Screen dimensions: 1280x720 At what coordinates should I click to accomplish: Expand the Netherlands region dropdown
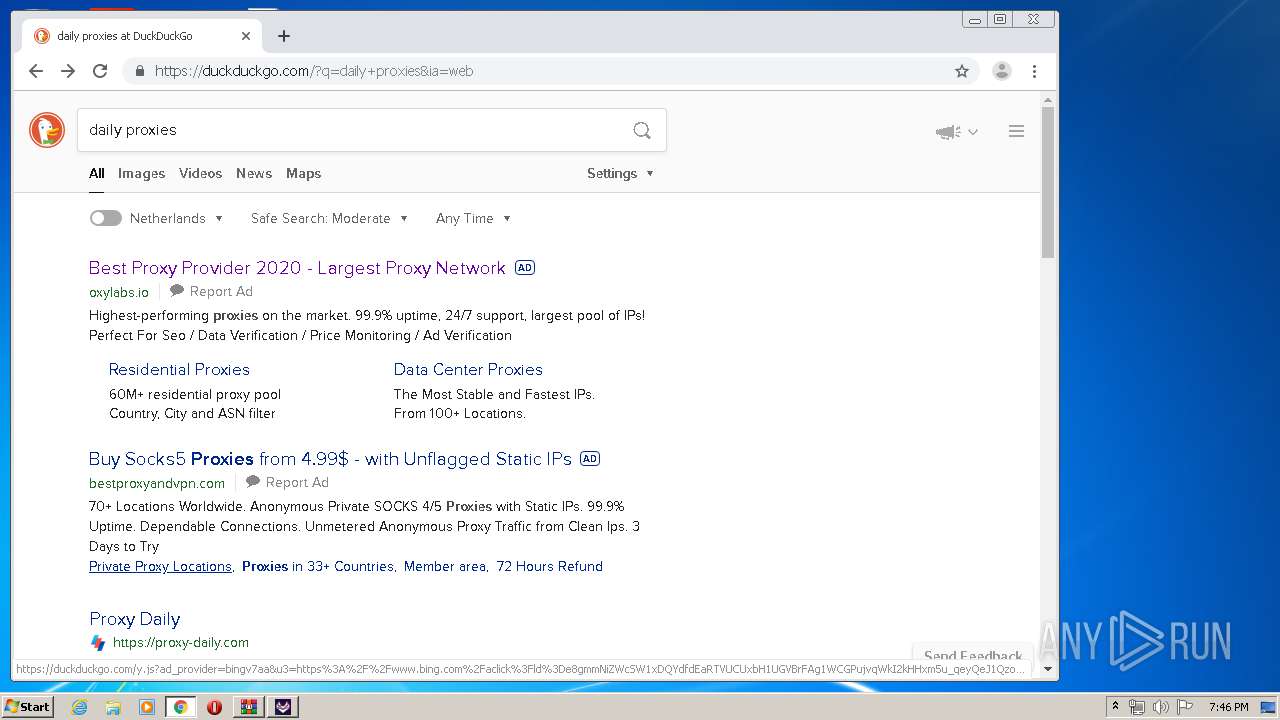pos(177,218)
